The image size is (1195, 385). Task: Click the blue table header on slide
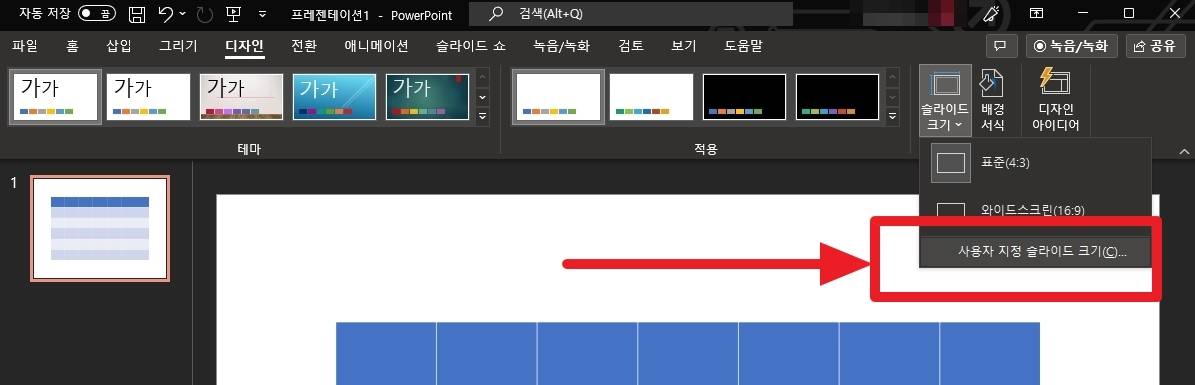[687, 353]
